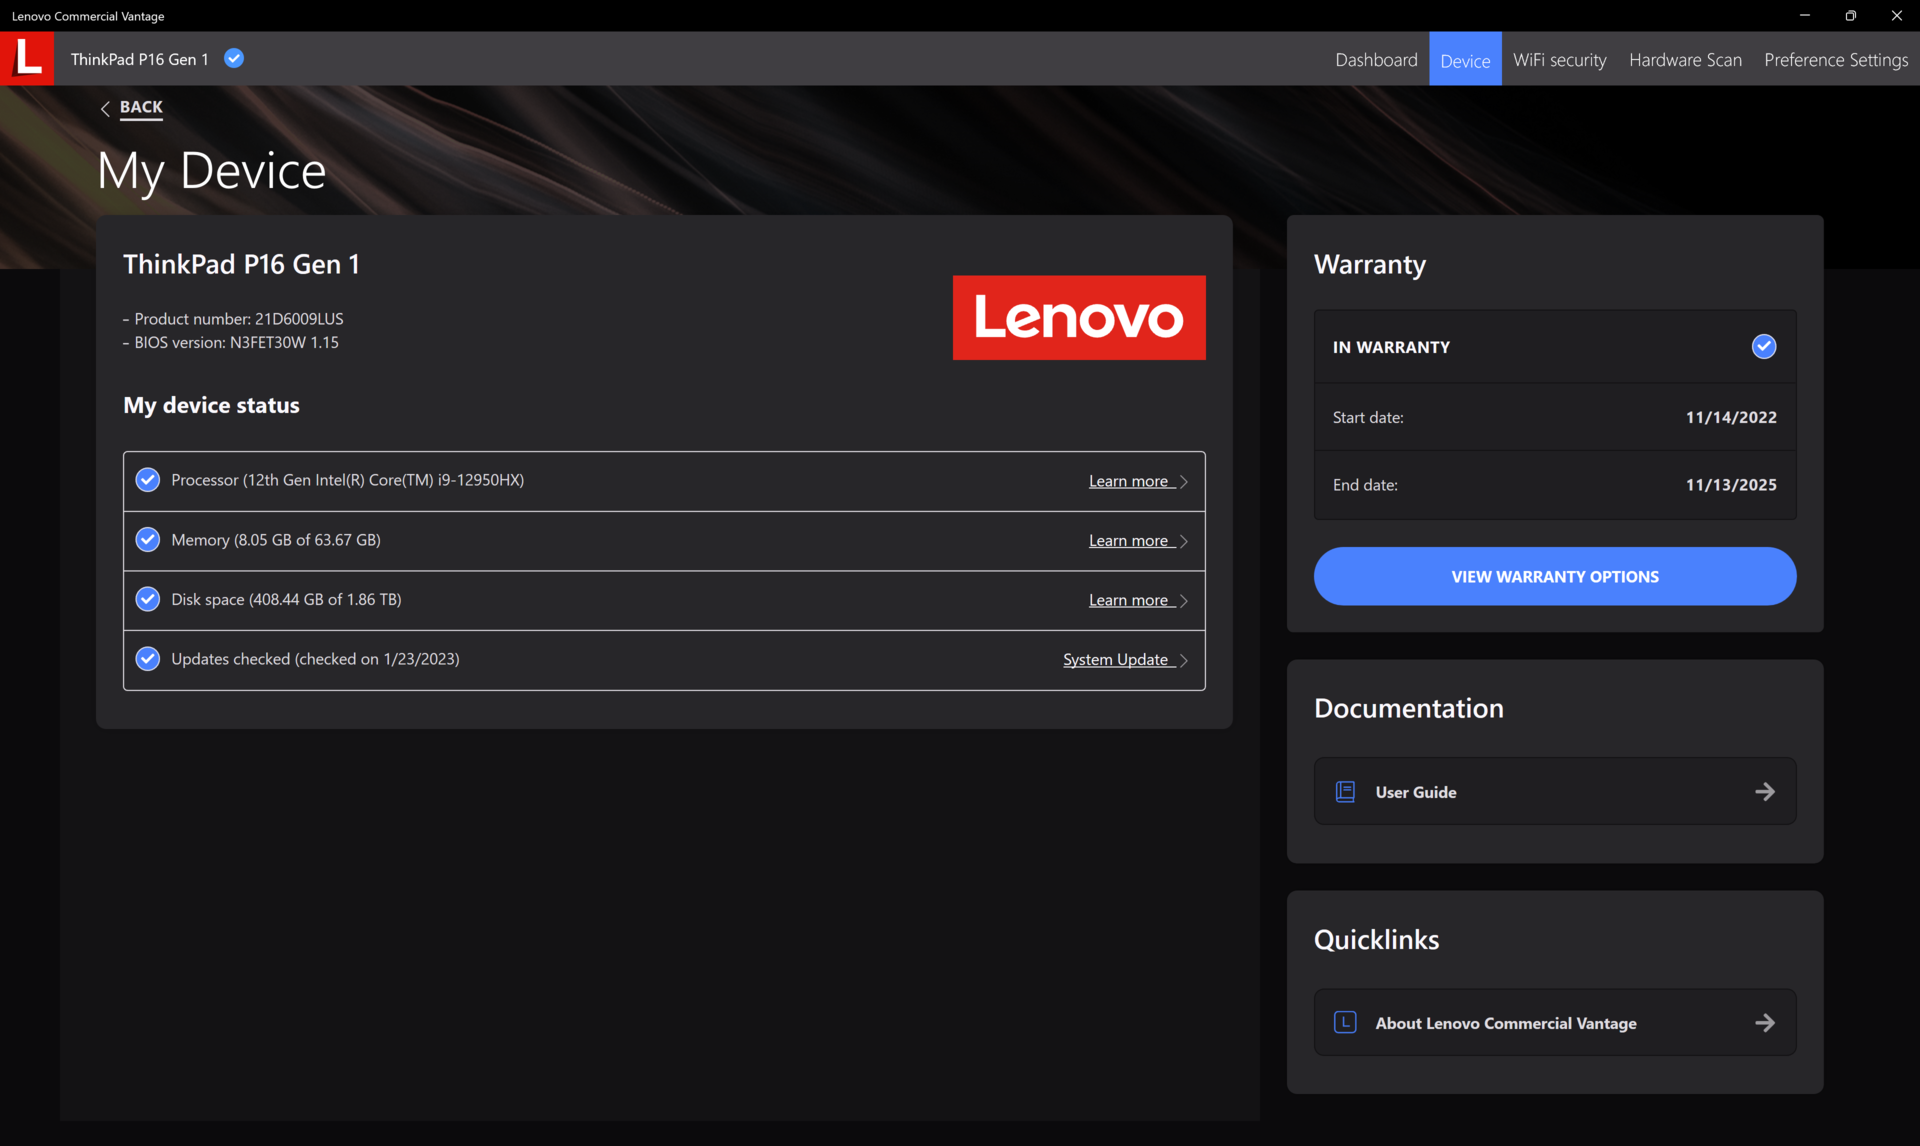Open the Preference Settings tab
This screenshot has height=1146, width=1920.
1836,60
